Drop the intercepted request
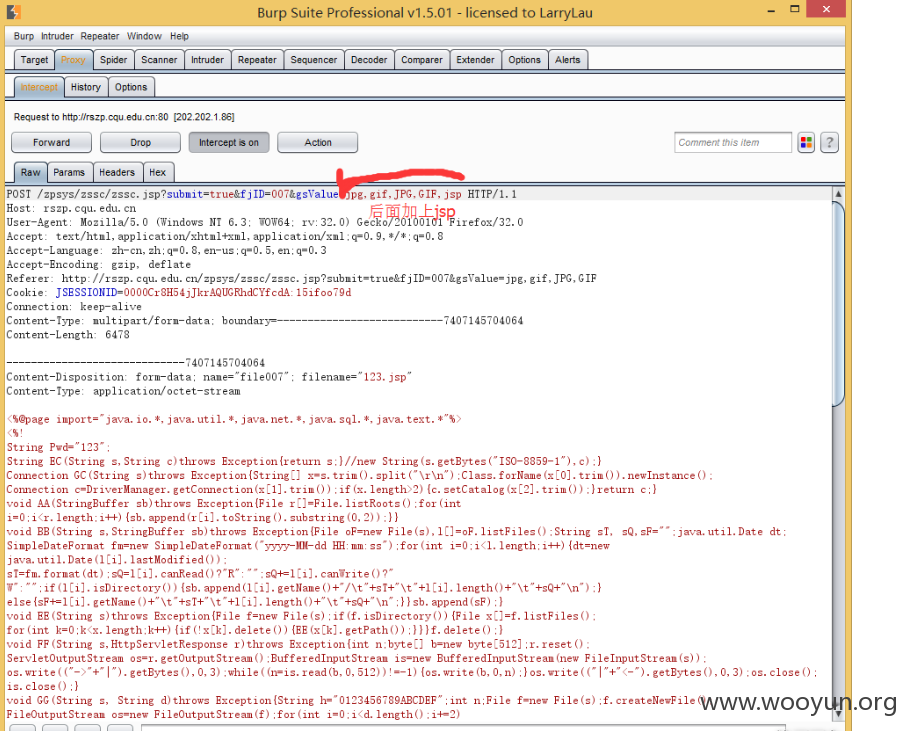906x731 pixels. tap(140, 143)
